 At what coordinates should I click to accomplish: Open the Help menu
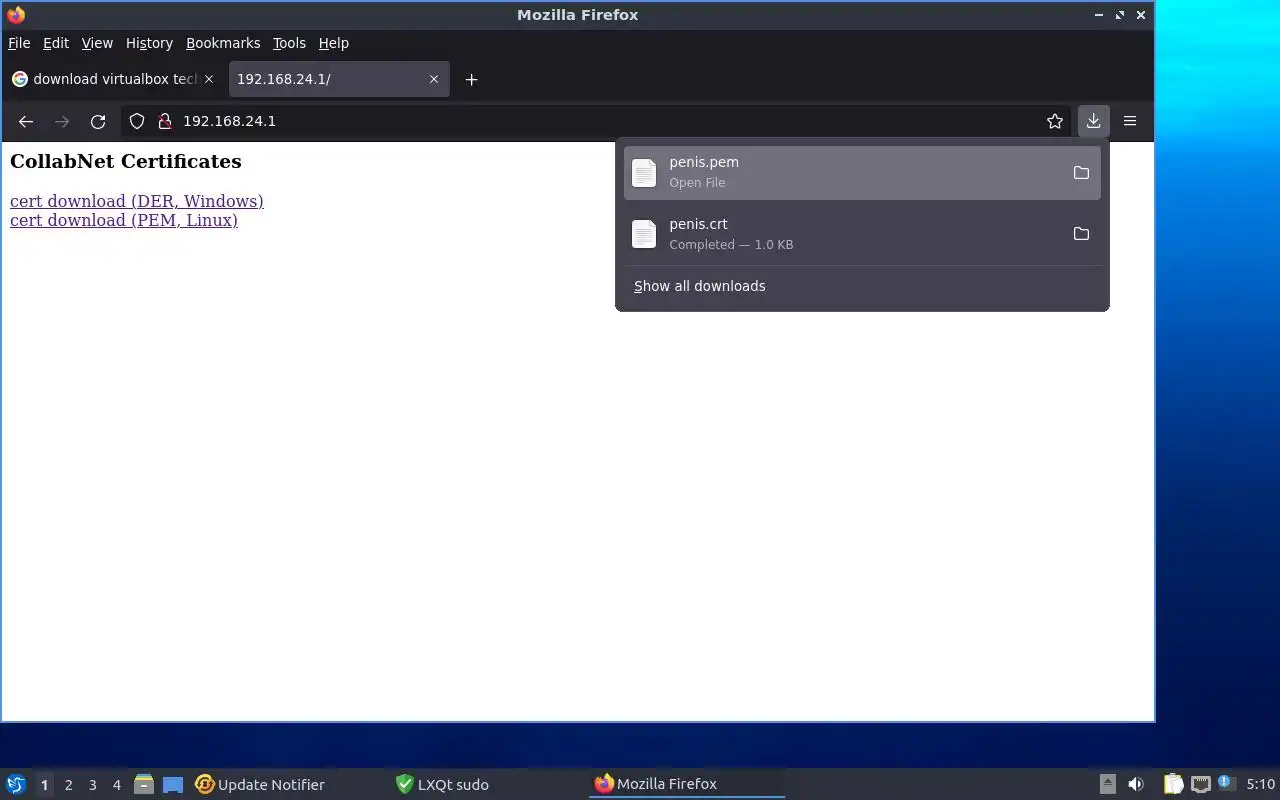click(x=334, y=43)
